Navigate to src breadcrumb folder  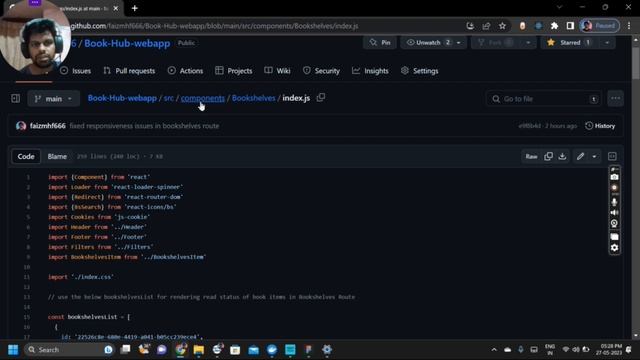[169, 98]
